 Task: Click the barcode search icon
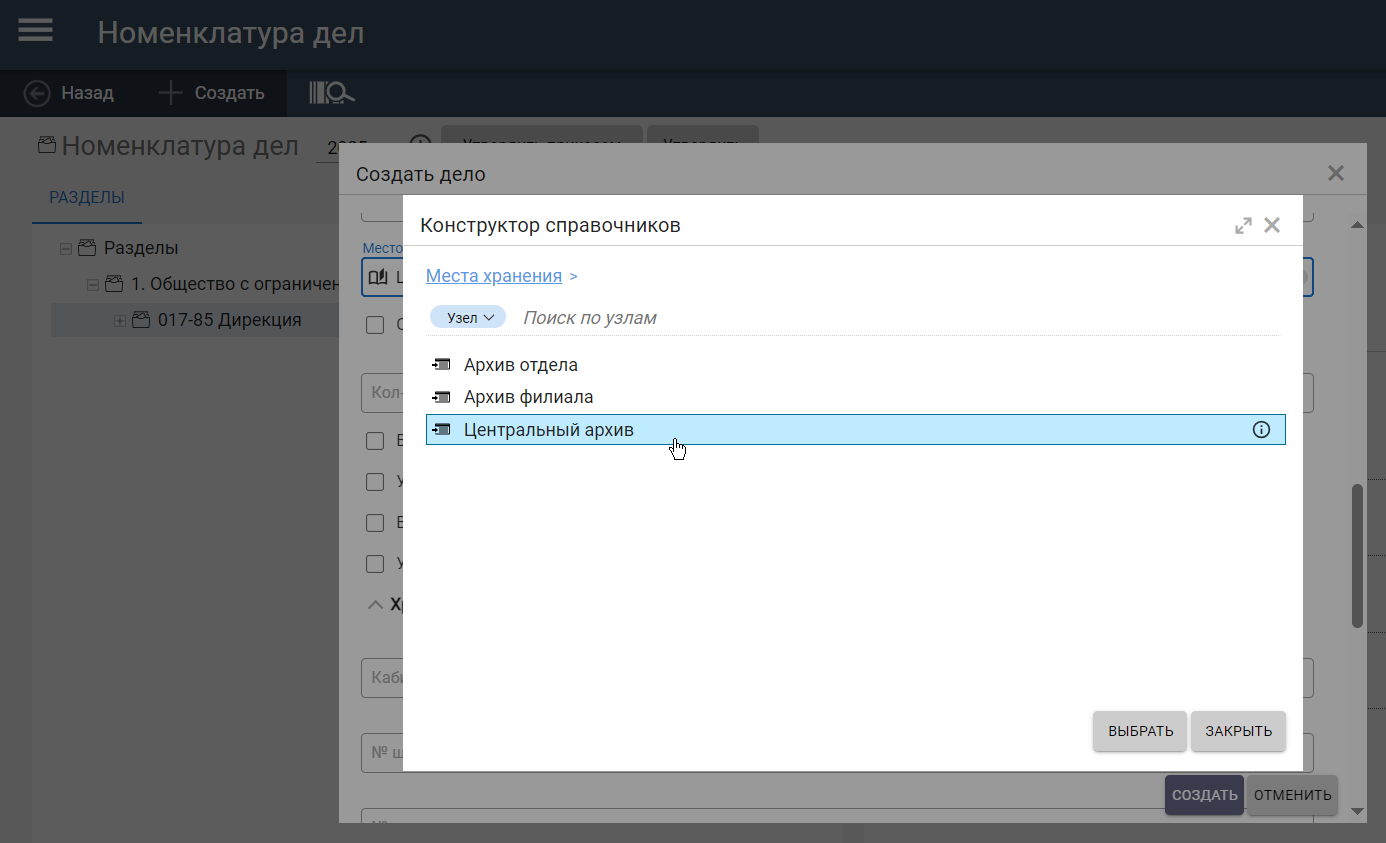(x=331, y=93)
